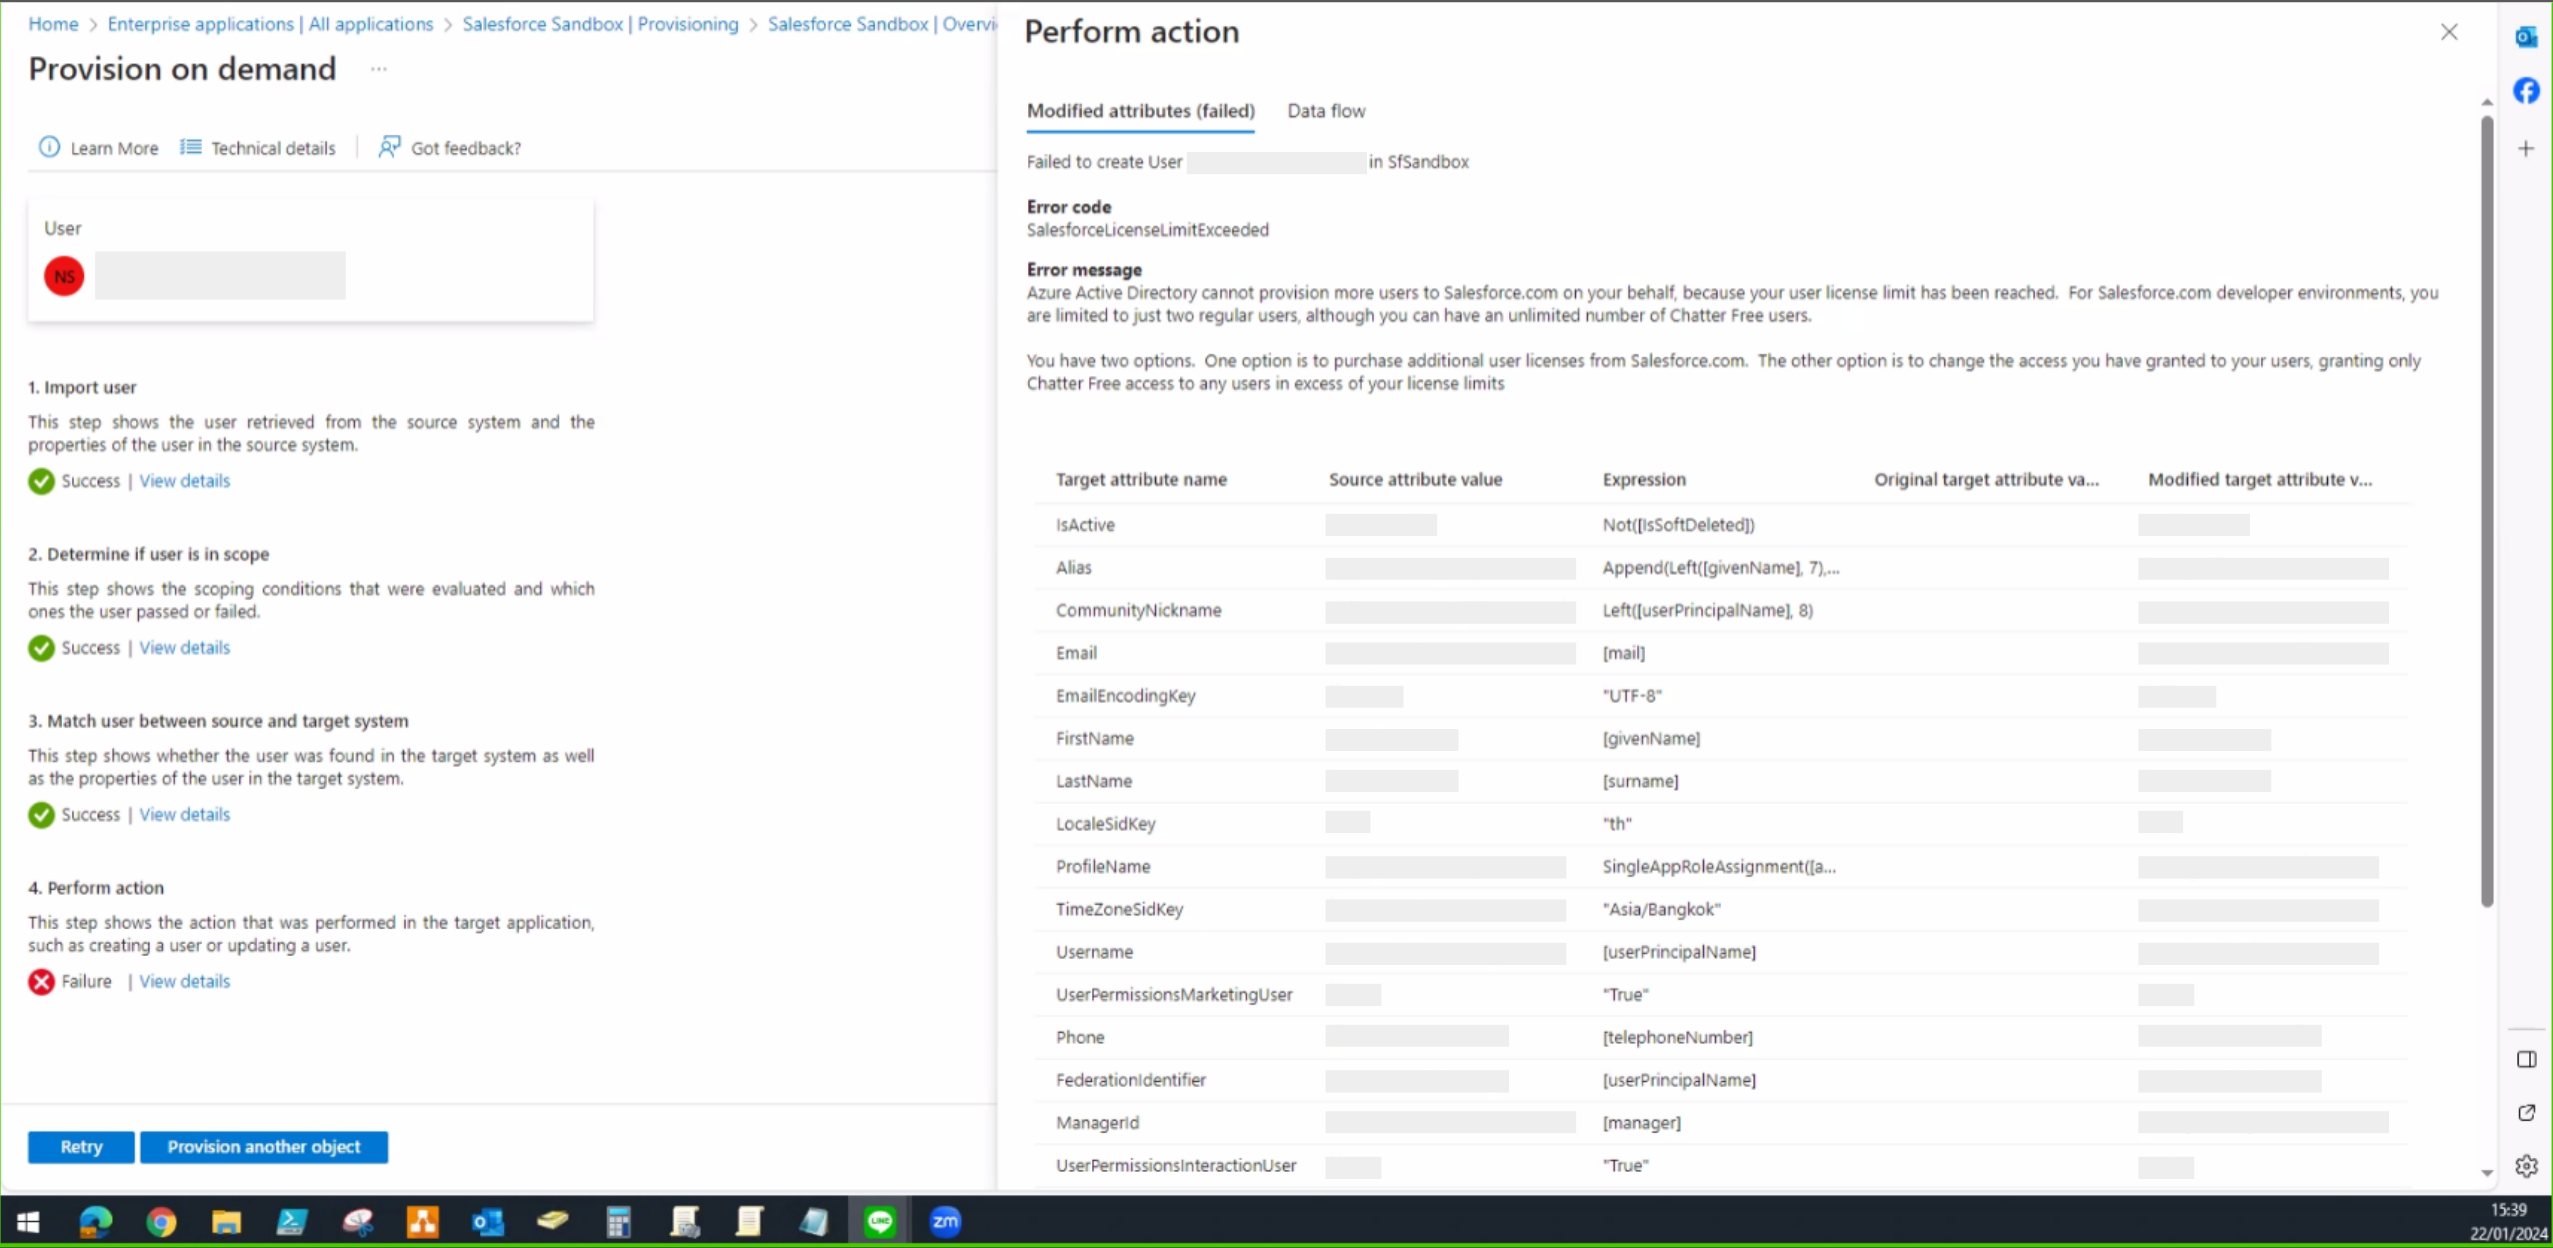Viewport: 2553px width, 1248px height.
Task: Switch to the Data flow tab
Action: pyautogui.click(x=1326, y=111)
